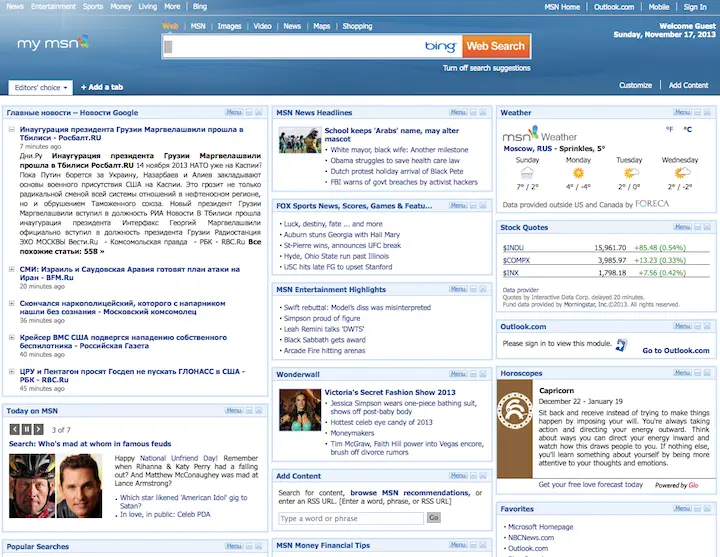Minimize the Google news module
The image size is (720, 557).
click(249, 112)
